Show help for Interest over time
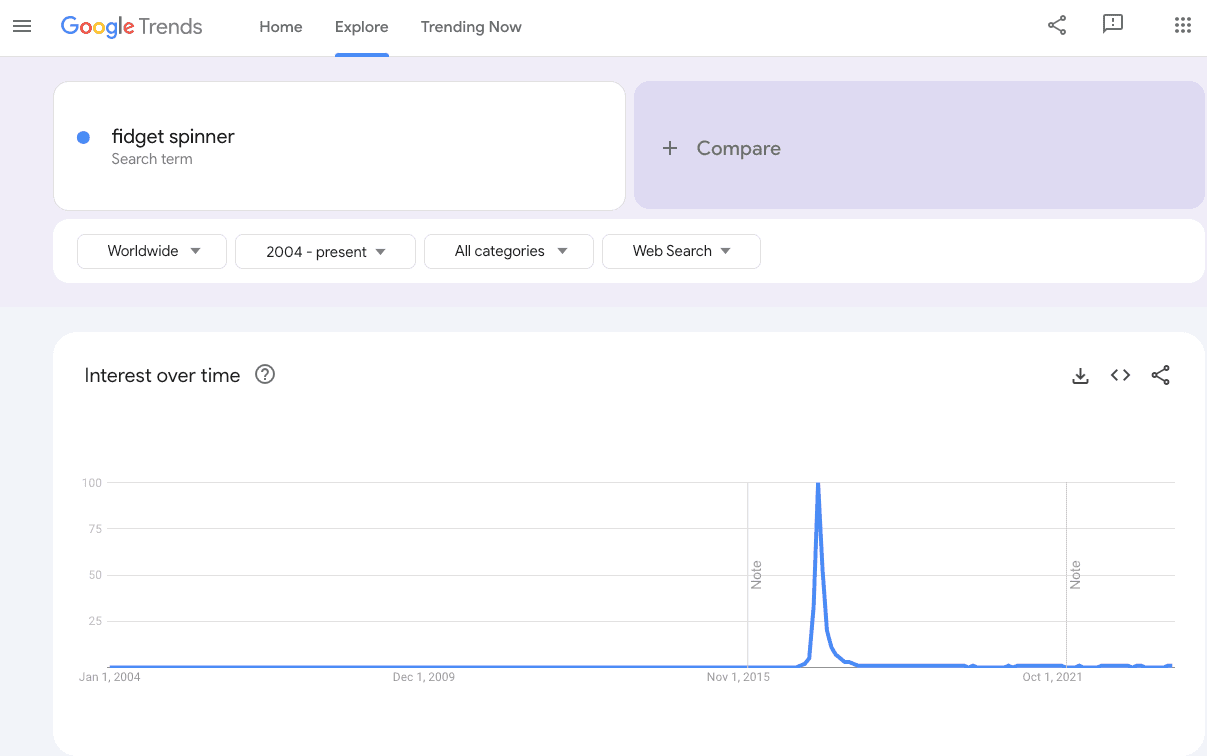This screenshot has height=756, width=1207. [x=265, y=375]
